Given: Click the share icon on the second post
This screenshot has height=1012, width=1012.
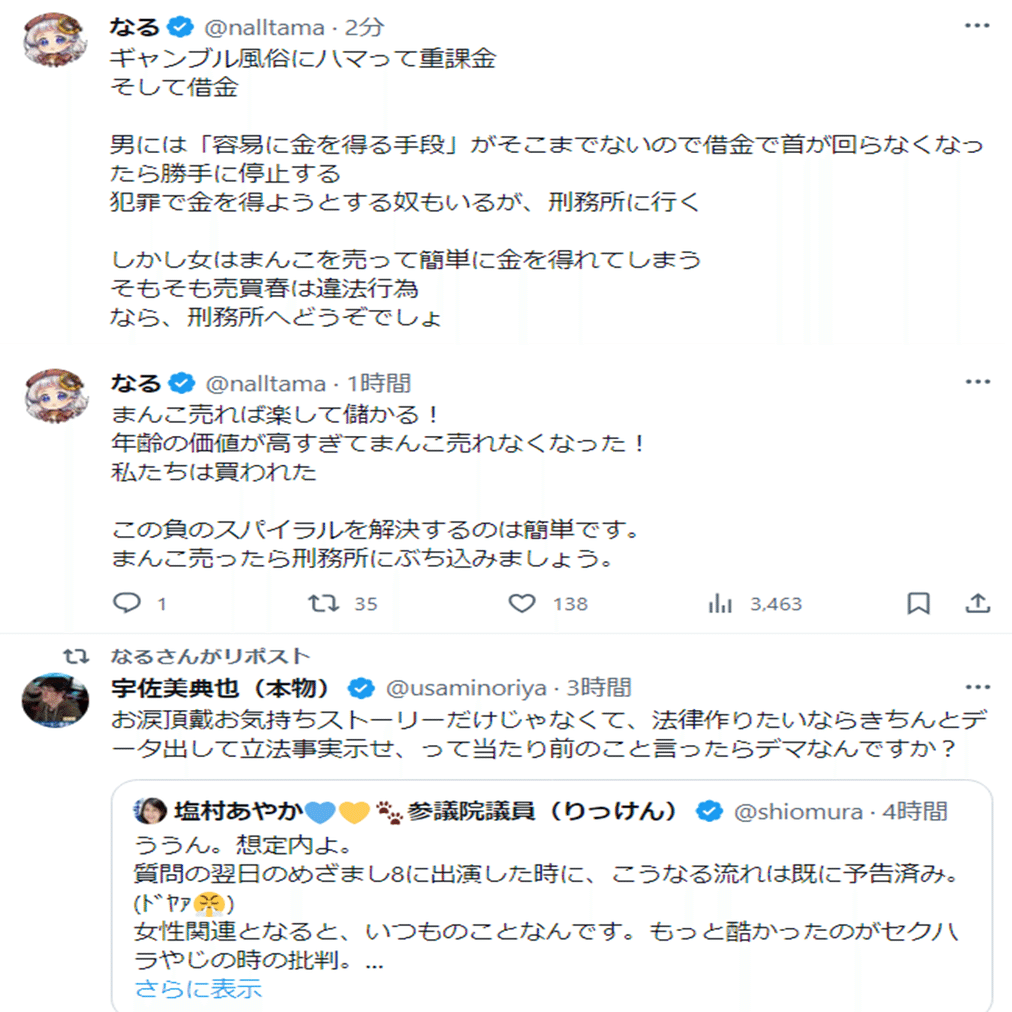Looking at the screenshot, I should pyautogui.click(x=978, y=603).
